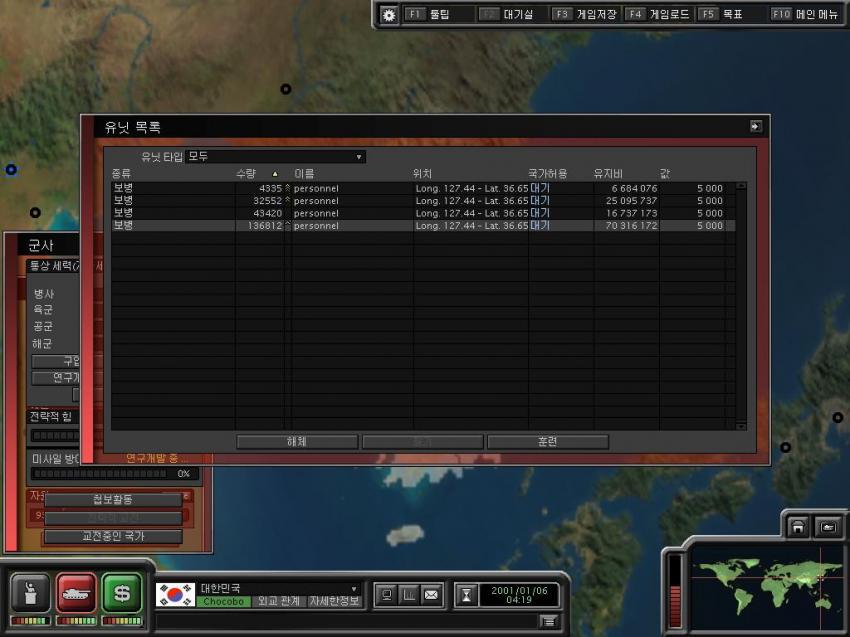Screen dimensions: 850x637
Task: Expand the unit row with quantity 4335
Action: coord(288,188)
